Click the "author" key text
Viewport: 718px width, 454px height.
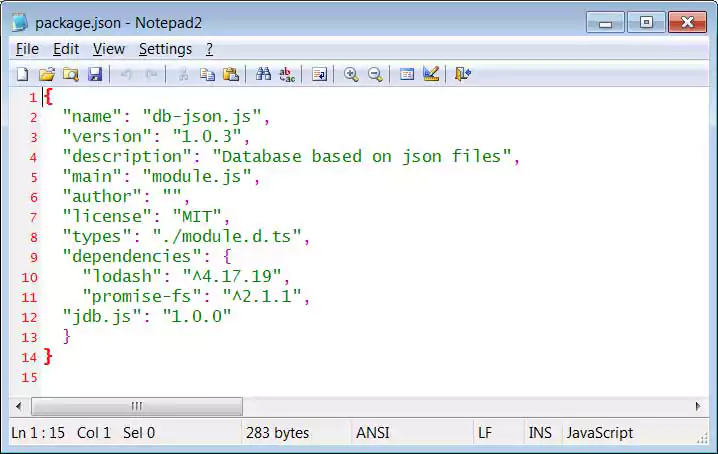coord(102,197)
